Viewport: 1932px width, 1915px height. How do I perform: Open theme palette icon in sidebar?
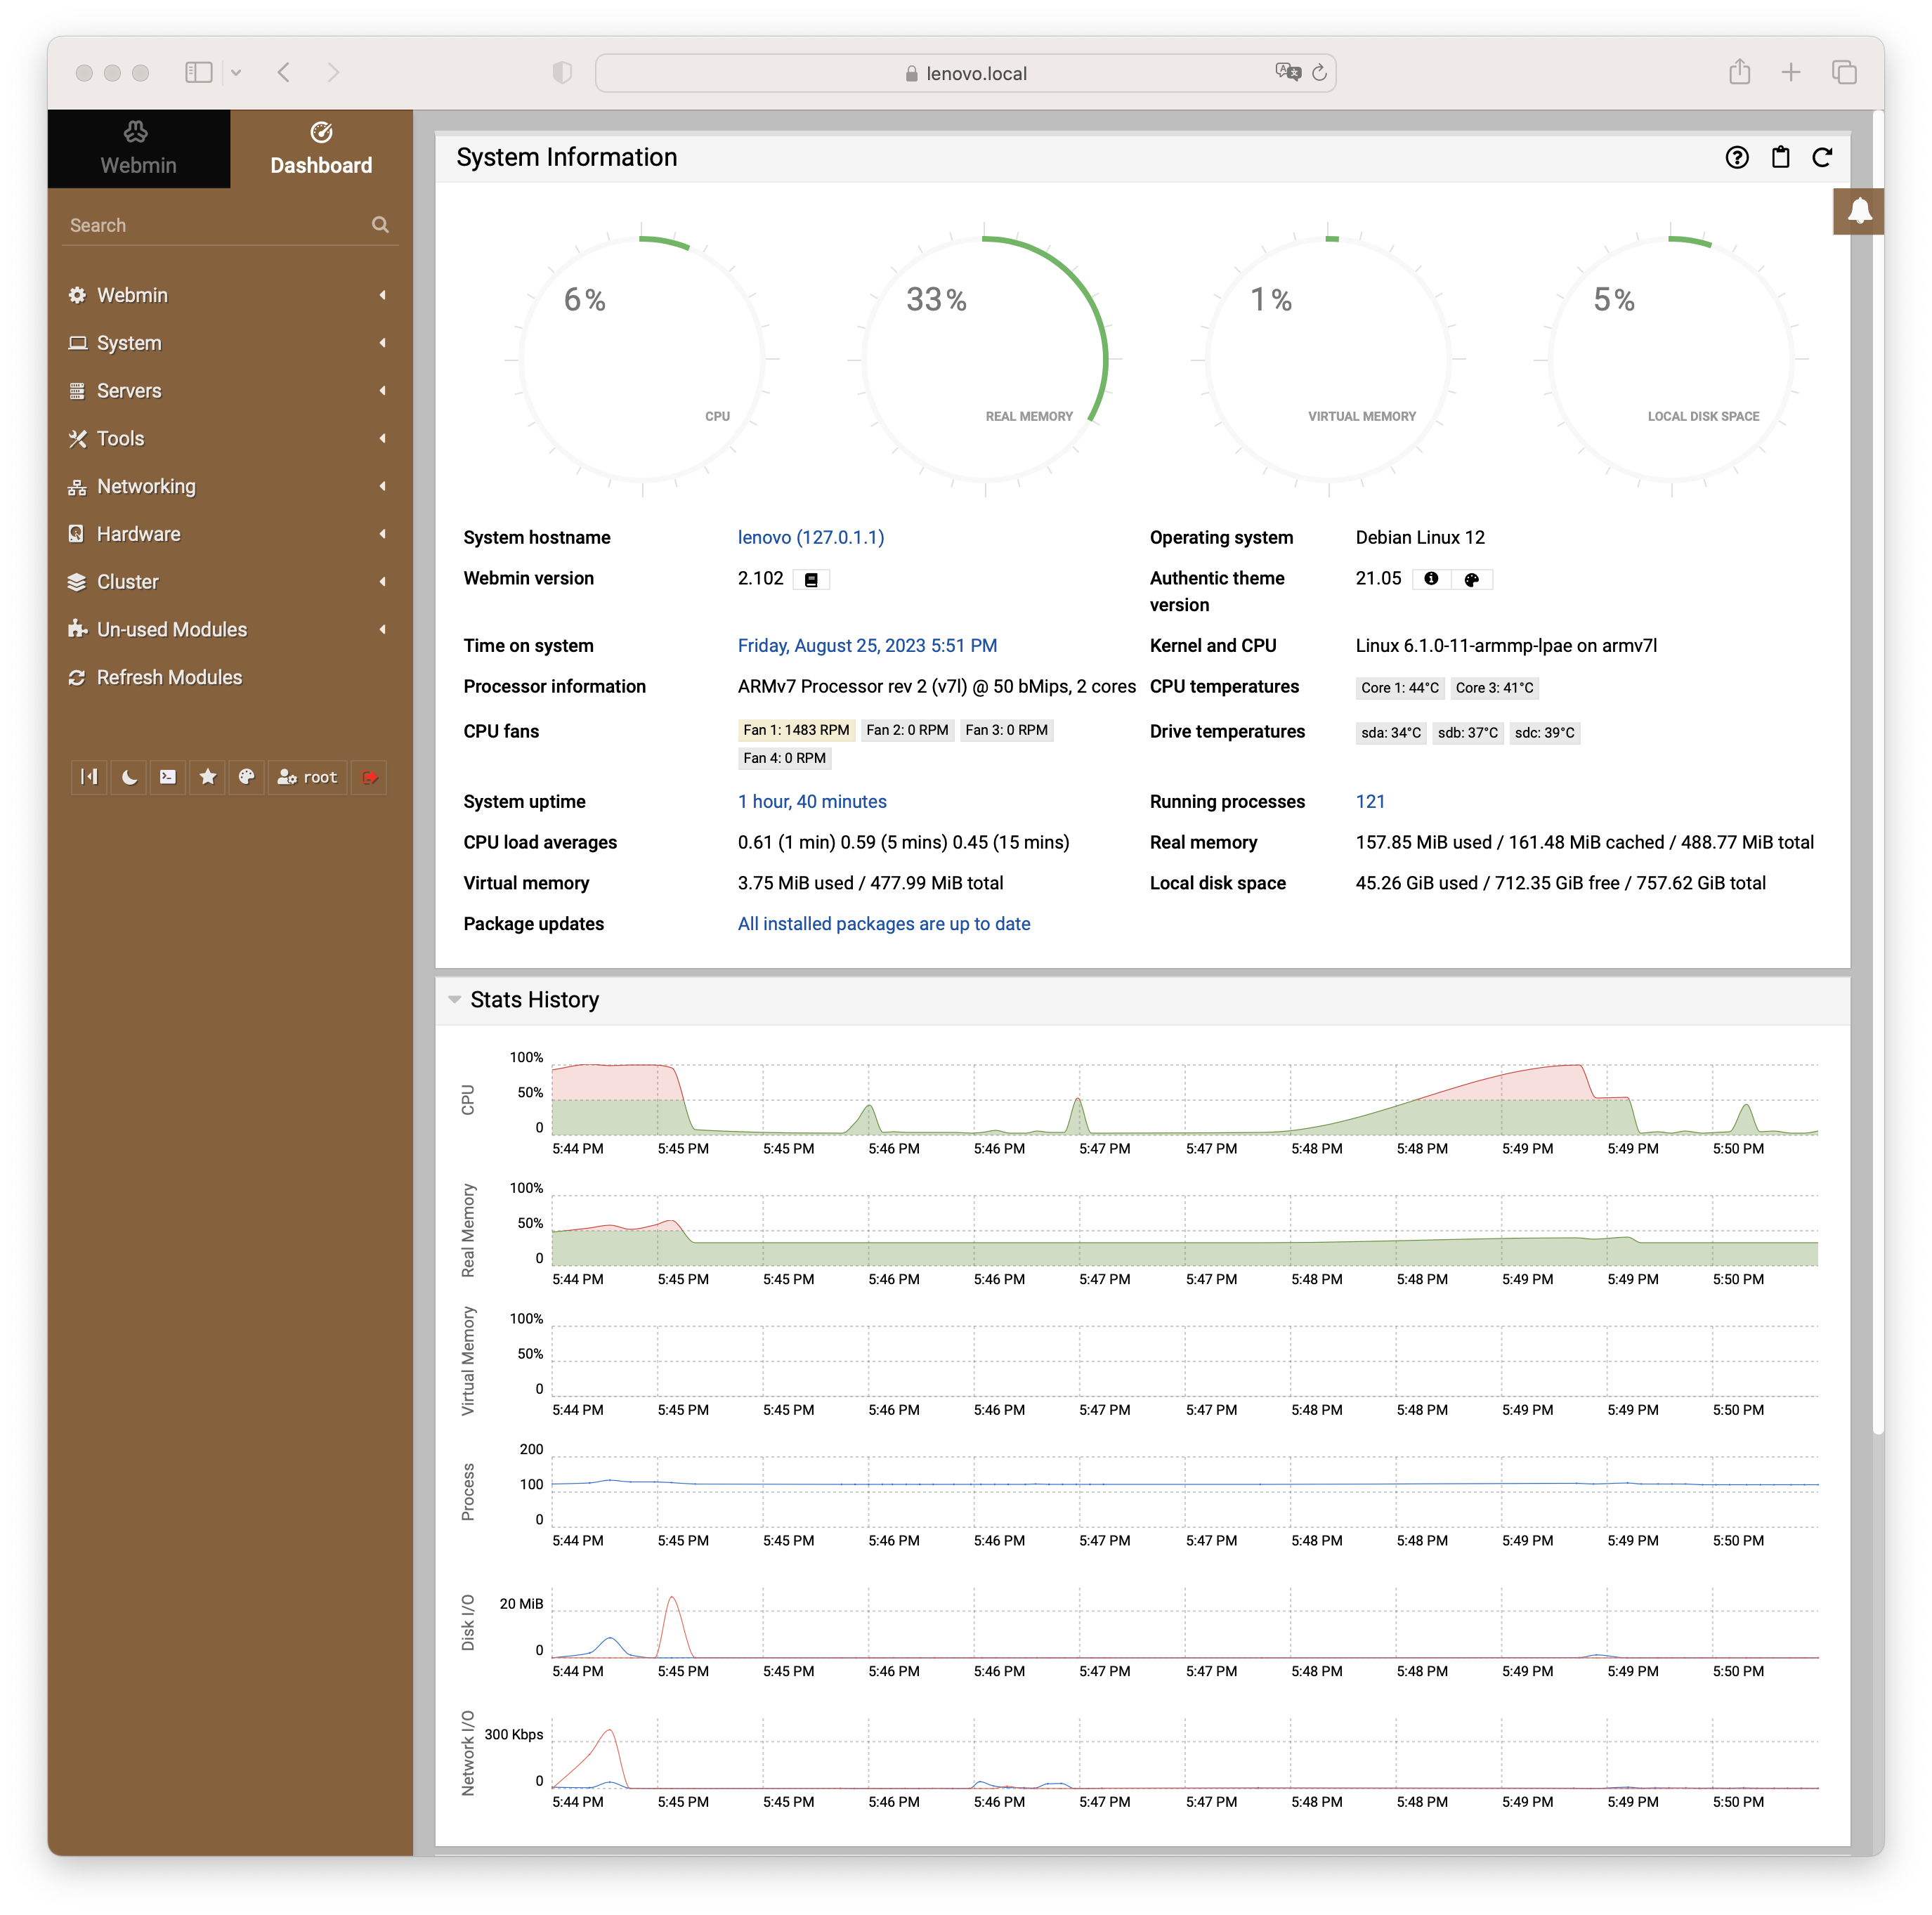[246, 777]
